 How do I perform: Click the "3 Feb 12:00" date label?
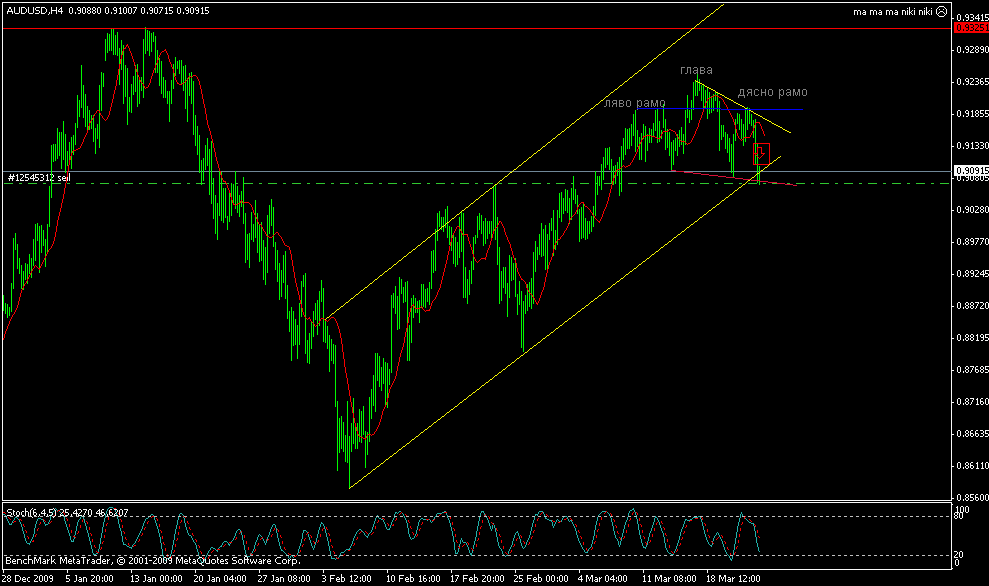[346, 578]
